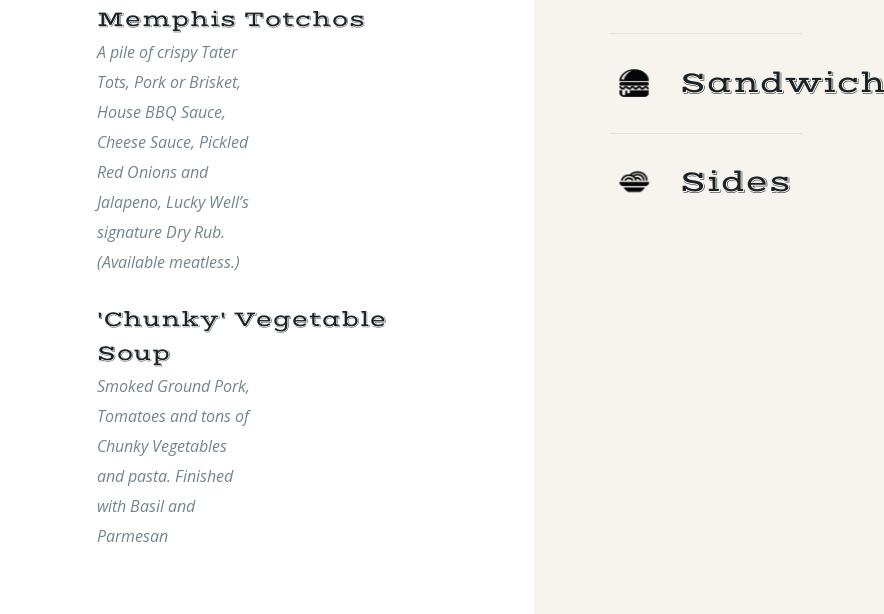Viewport: 884px width, 614px height.
Task: Click the "Red Onions and" text line
Action: point(152,172)
